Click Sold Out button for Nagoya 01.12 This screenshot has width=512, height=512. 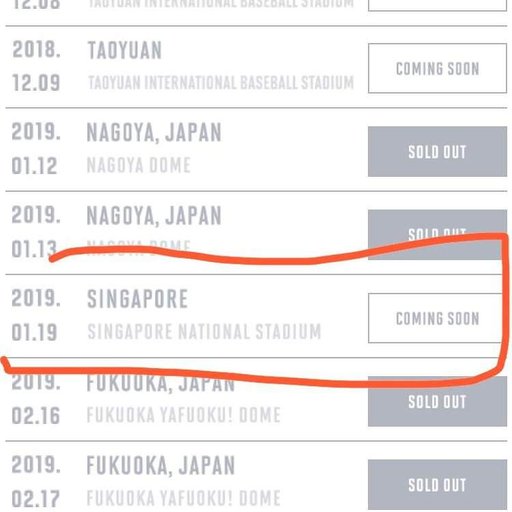click(x=437, y=152)
